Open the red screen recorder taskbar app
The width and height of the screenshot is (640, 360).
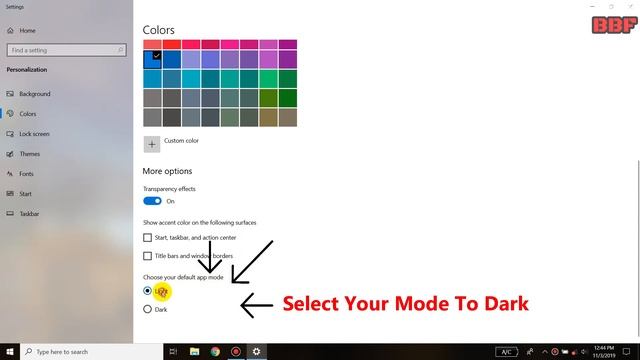[236, 351]
